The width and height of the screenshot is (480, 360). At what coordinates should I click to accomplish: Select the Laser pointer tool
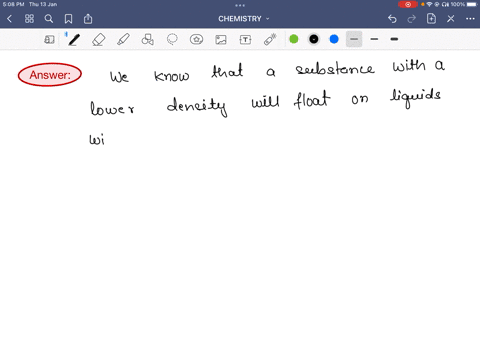pos(270,39)
